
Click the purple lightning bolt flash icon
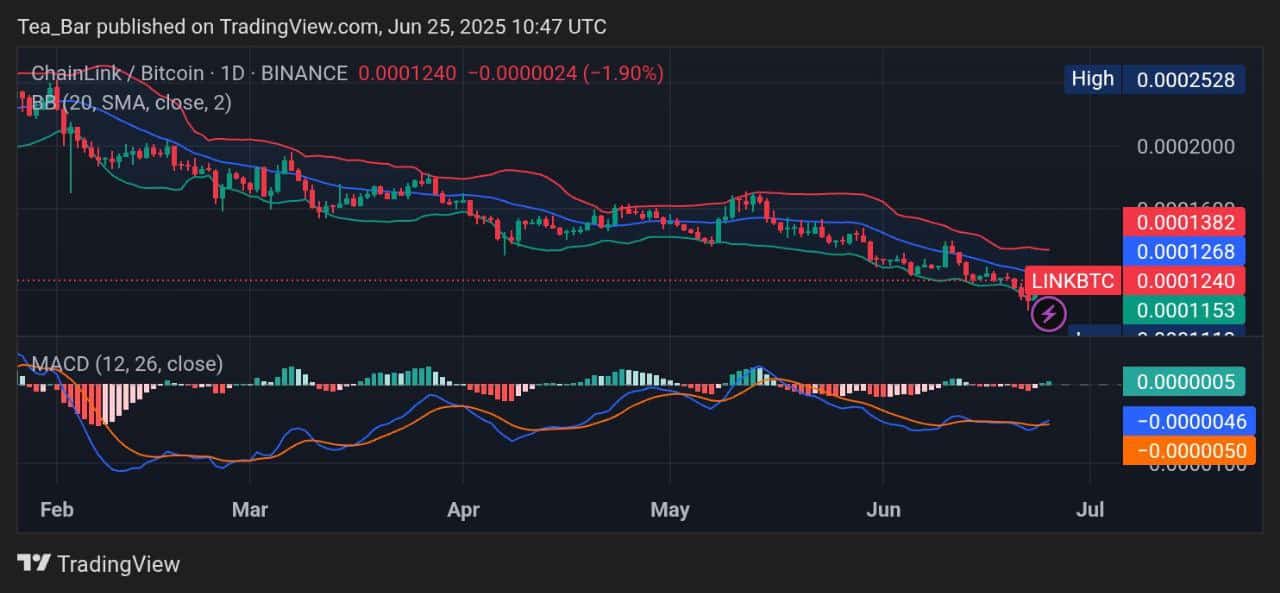pos(1048,314)
